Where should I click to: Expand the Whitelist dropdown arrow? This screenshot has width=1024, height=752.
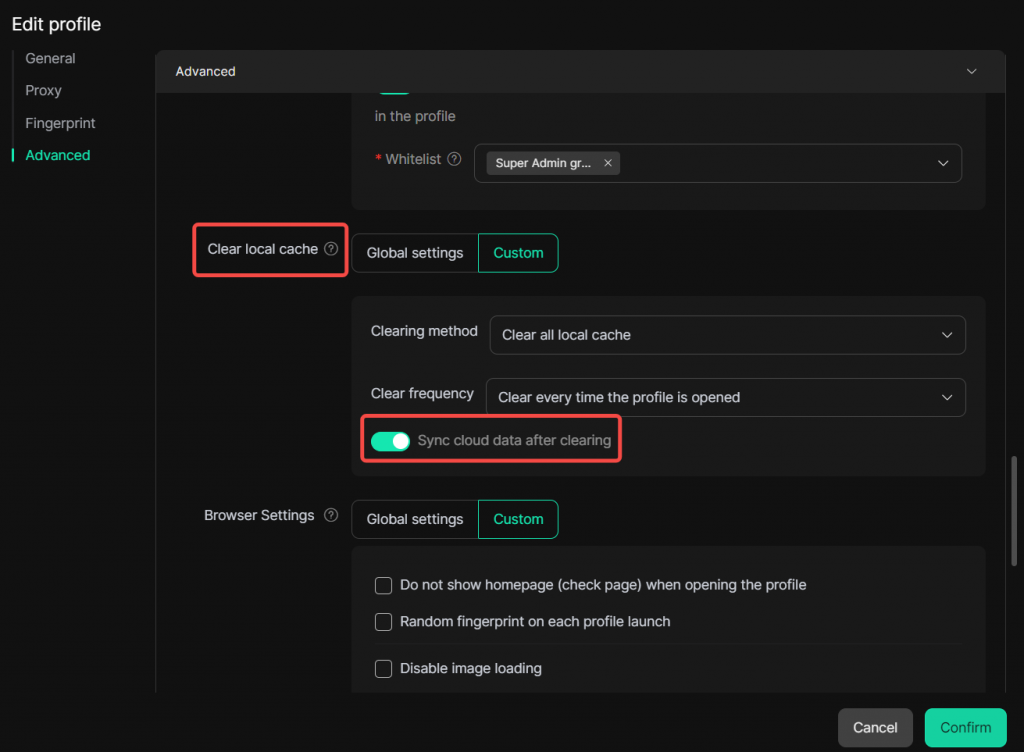pyautogui.click(x=943, y=163)
